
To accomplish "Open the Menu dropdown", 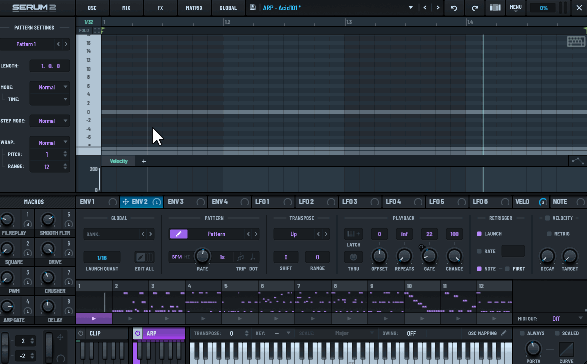I will (515, 8).
